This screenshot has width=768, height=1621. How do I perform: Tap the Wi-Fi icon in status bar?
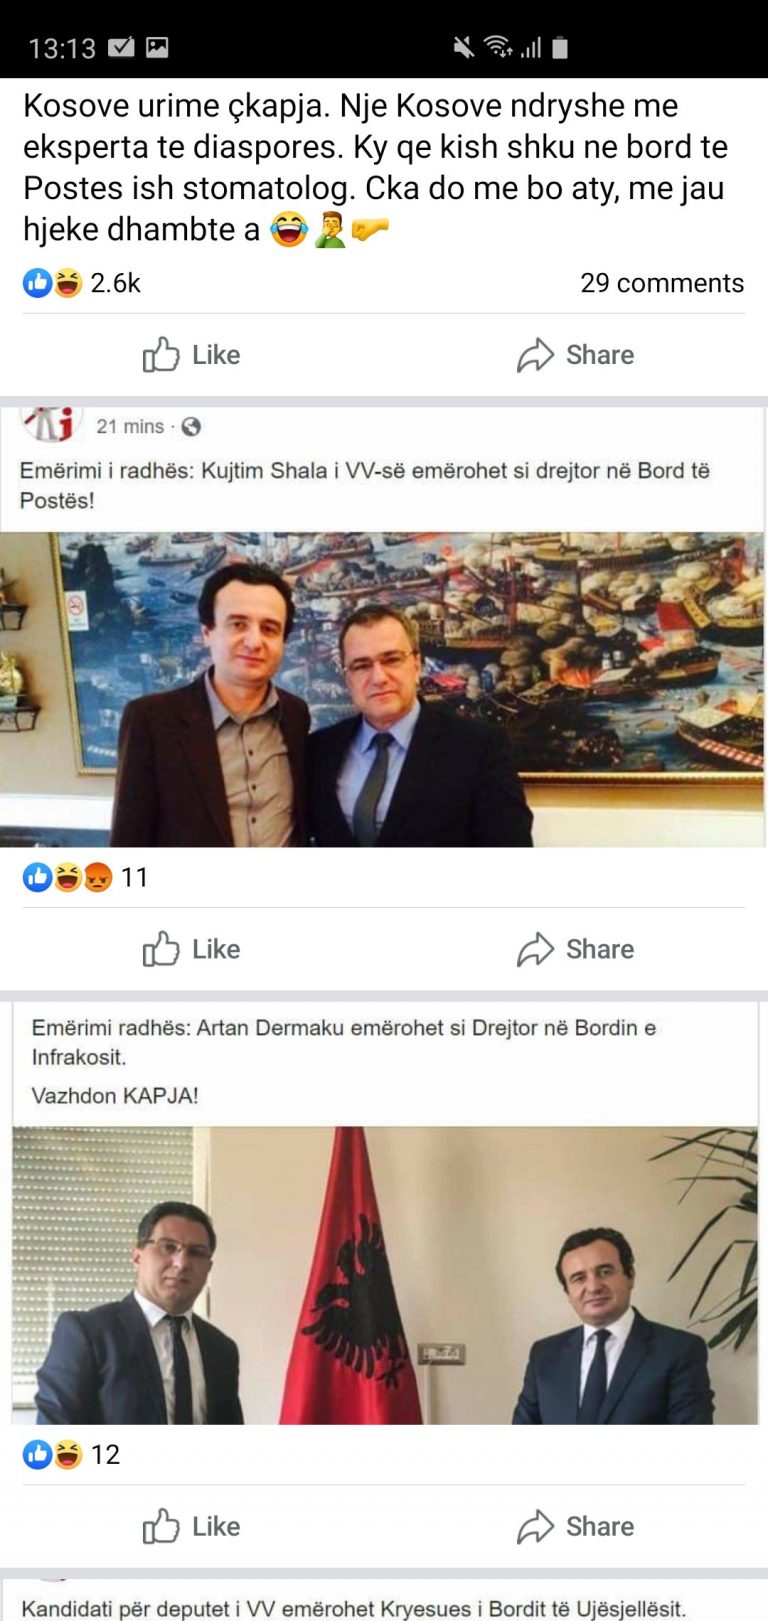(x=498, y=47)
